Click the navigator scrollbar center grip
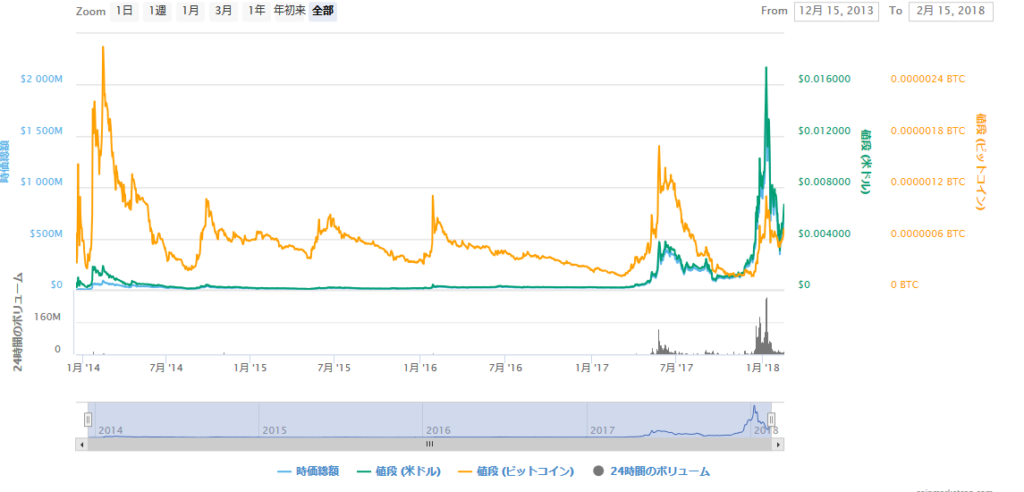This screenshot has width=1024, height=492. click(430, 443)
